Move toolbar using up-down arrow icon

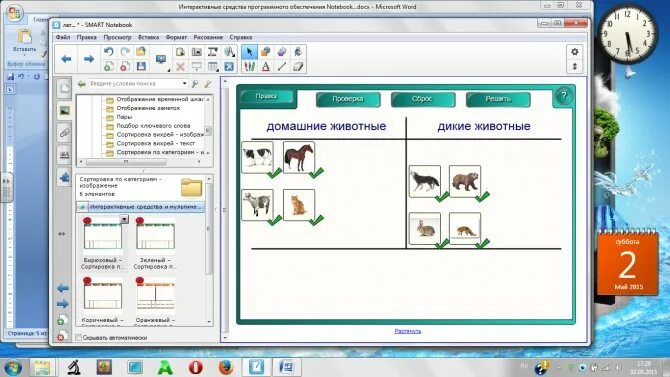[x=574, y=66]
